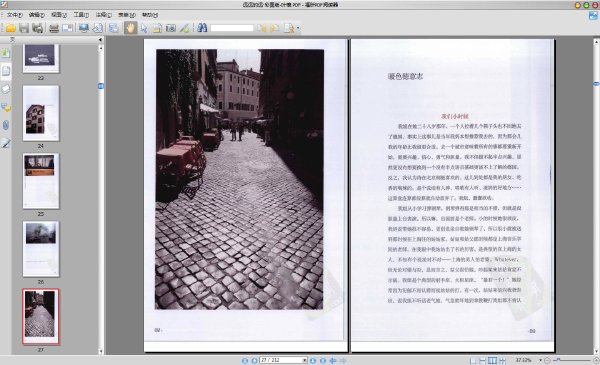Go to last page button
The height and width of the screenshot is (365, 600).
coord(323,360)
